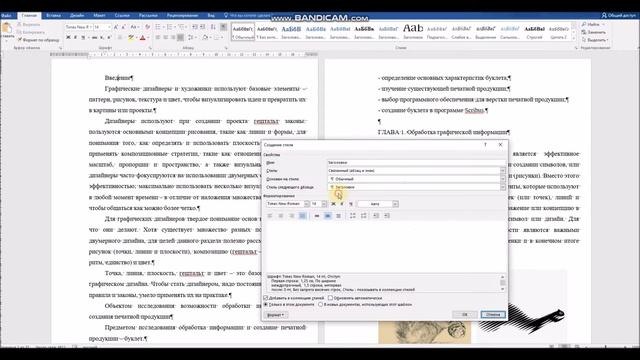
Task: Switch to the View ribbon tab
Action: point(211,16)
